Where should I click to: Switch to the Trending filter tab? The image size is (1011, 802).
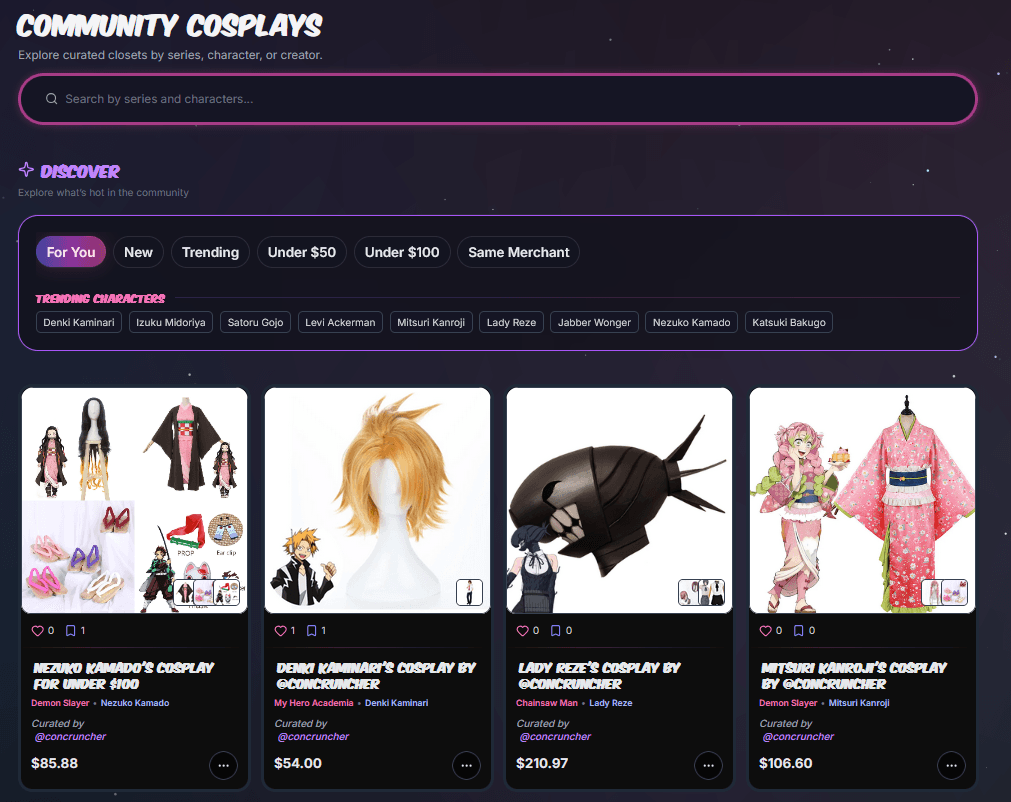[x=210, y=252]
